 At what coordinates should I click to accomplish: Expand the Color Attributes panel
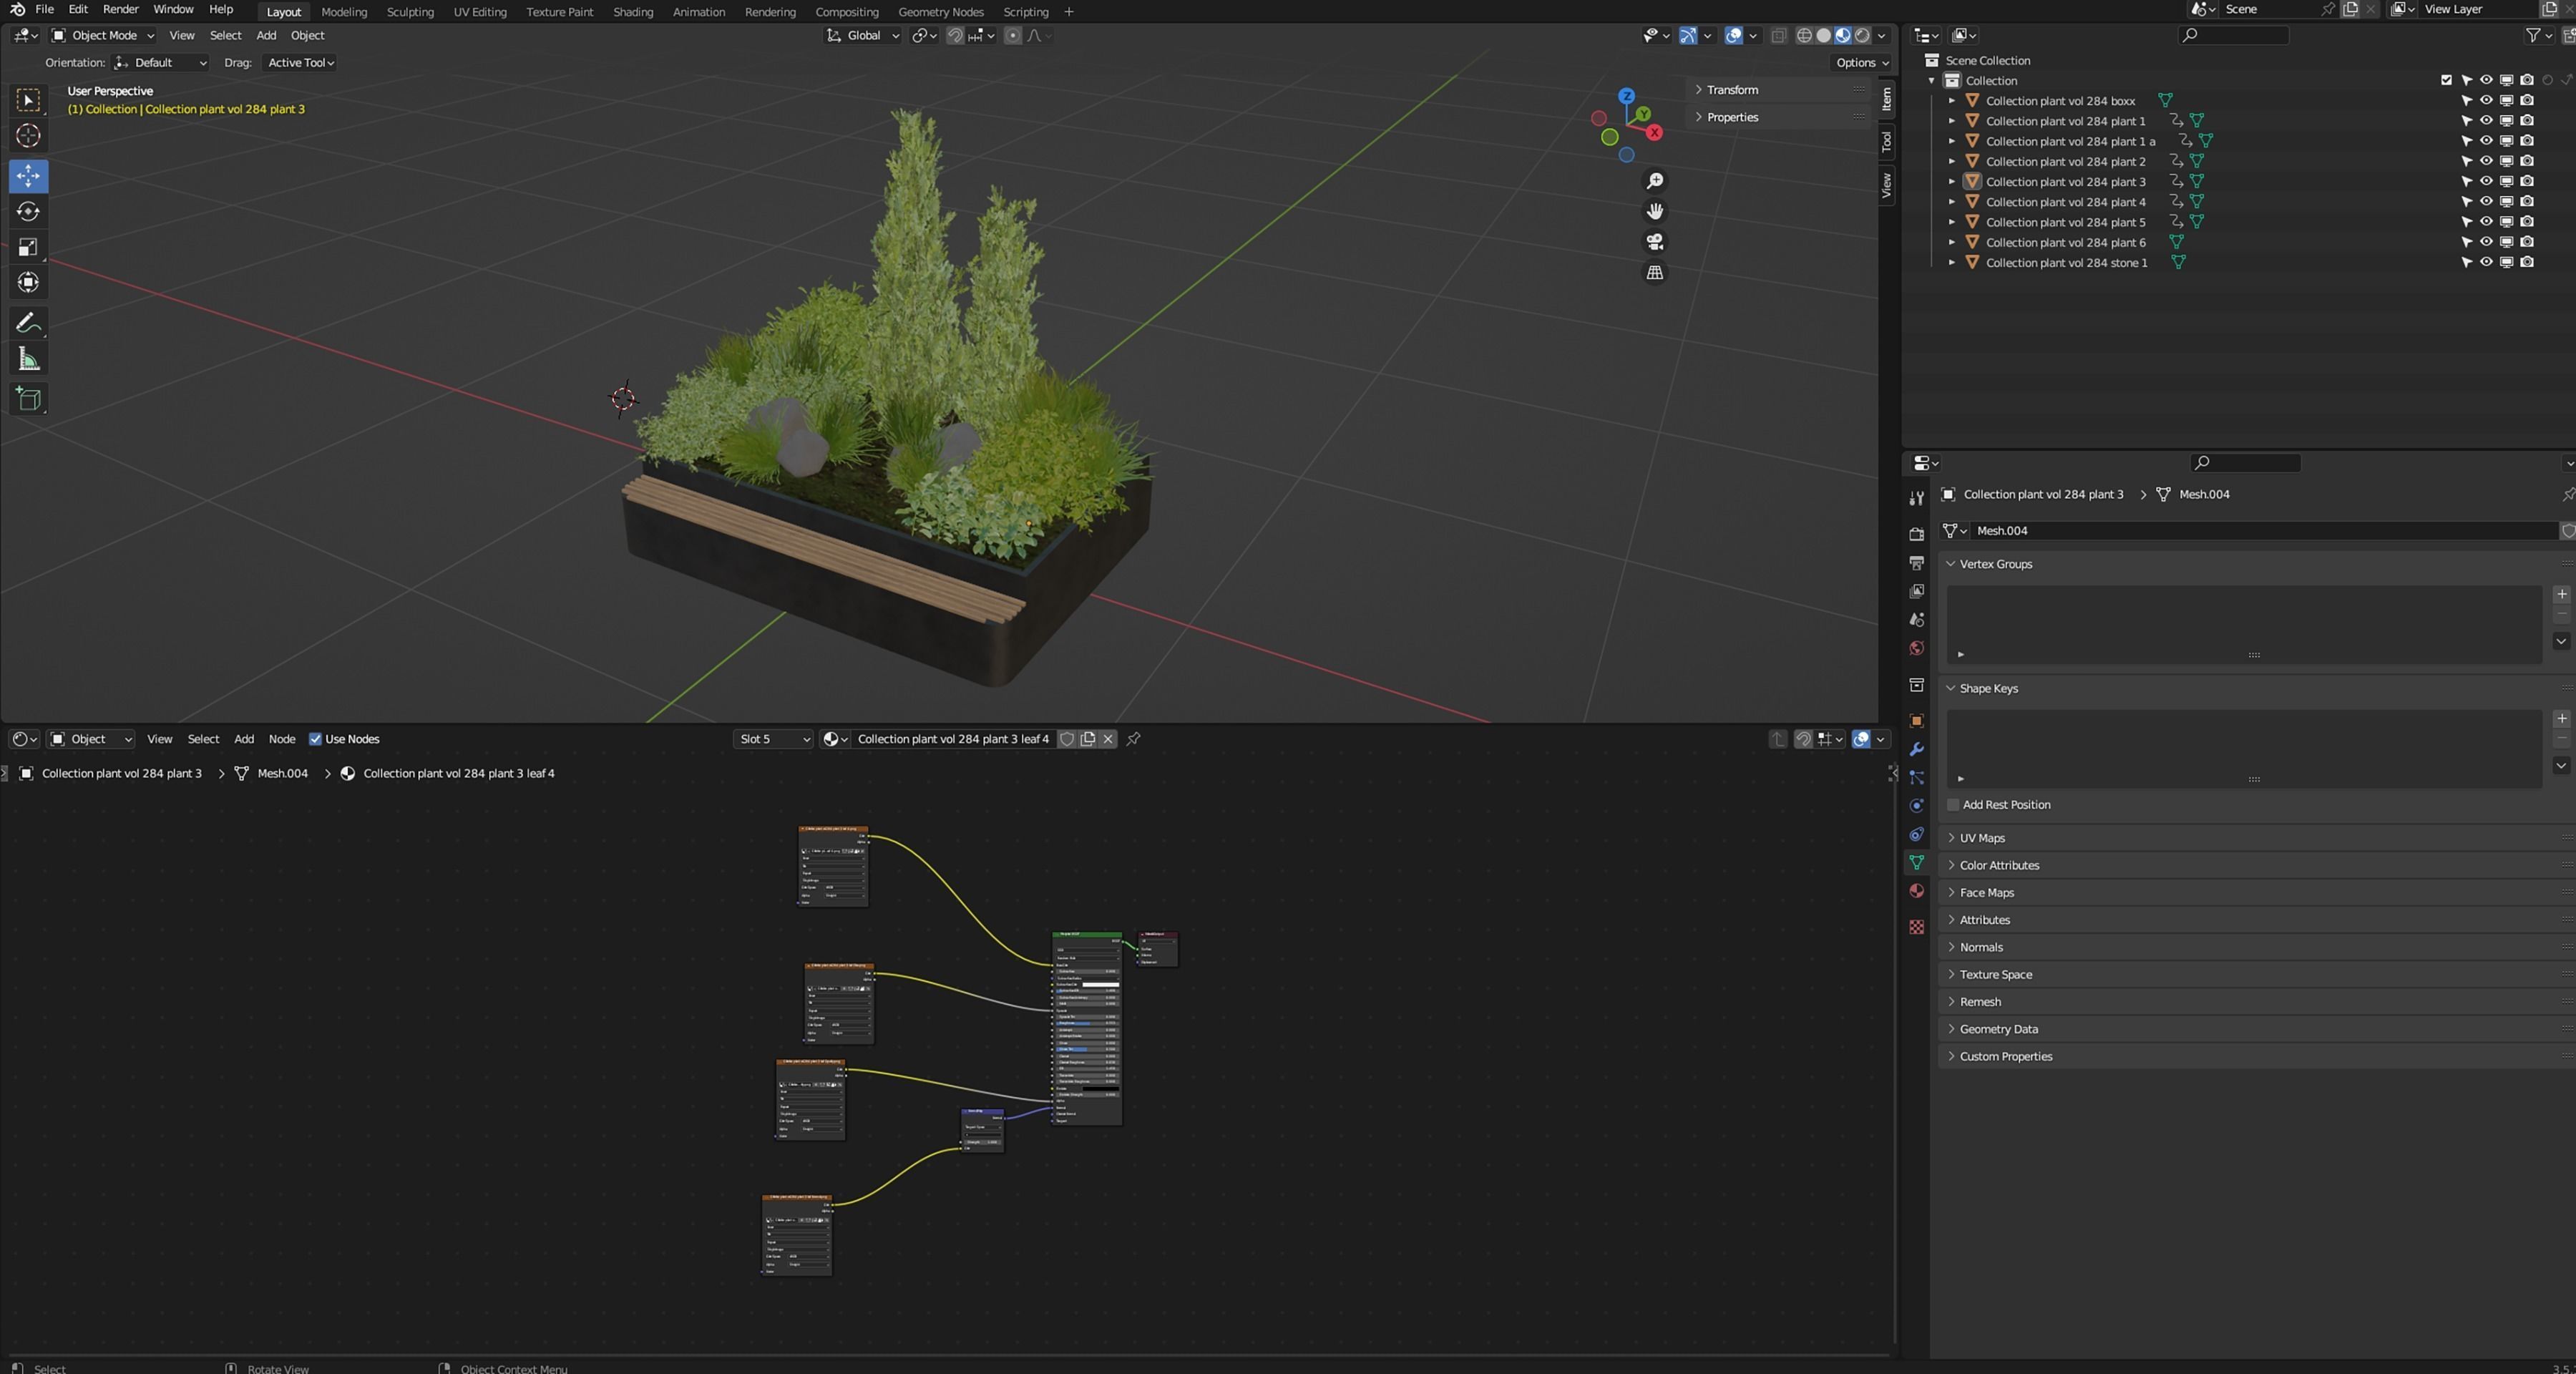click(1998, 865)
